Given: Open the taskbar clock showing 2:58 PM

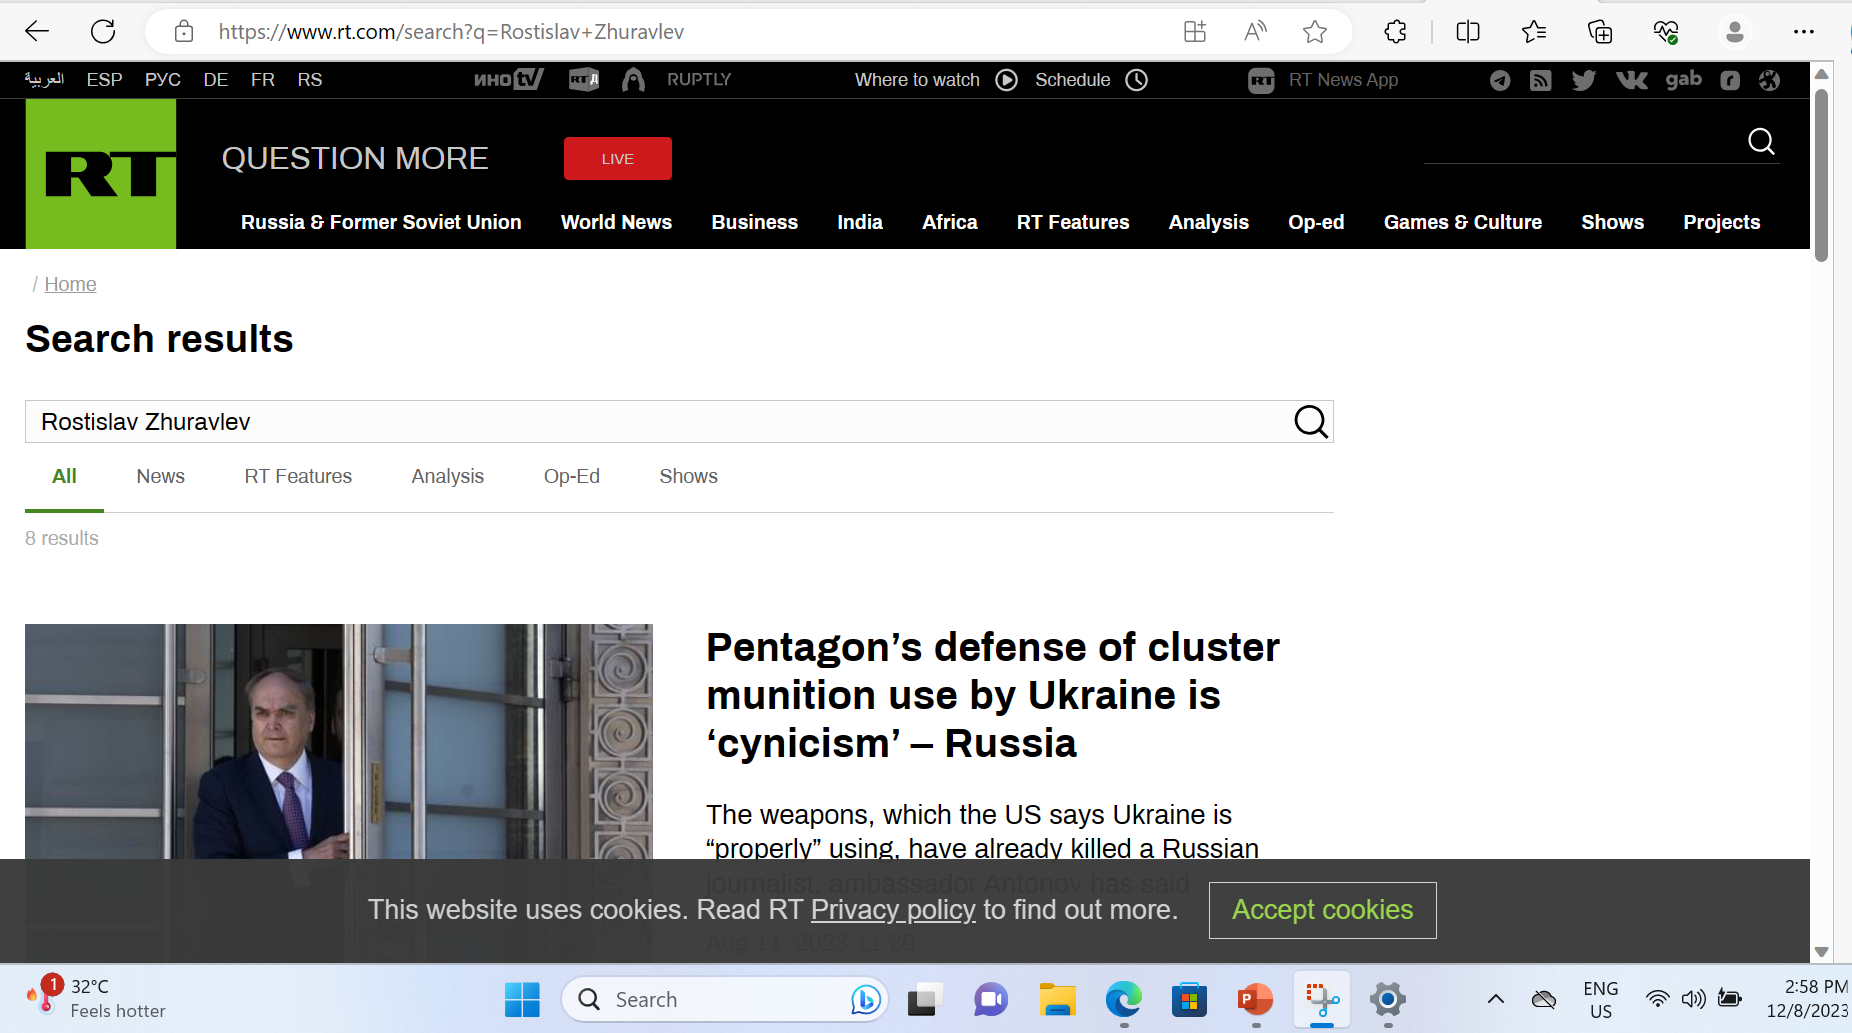Looking at the screenshot, I should pyautogui.click(x=1807, y=999).
